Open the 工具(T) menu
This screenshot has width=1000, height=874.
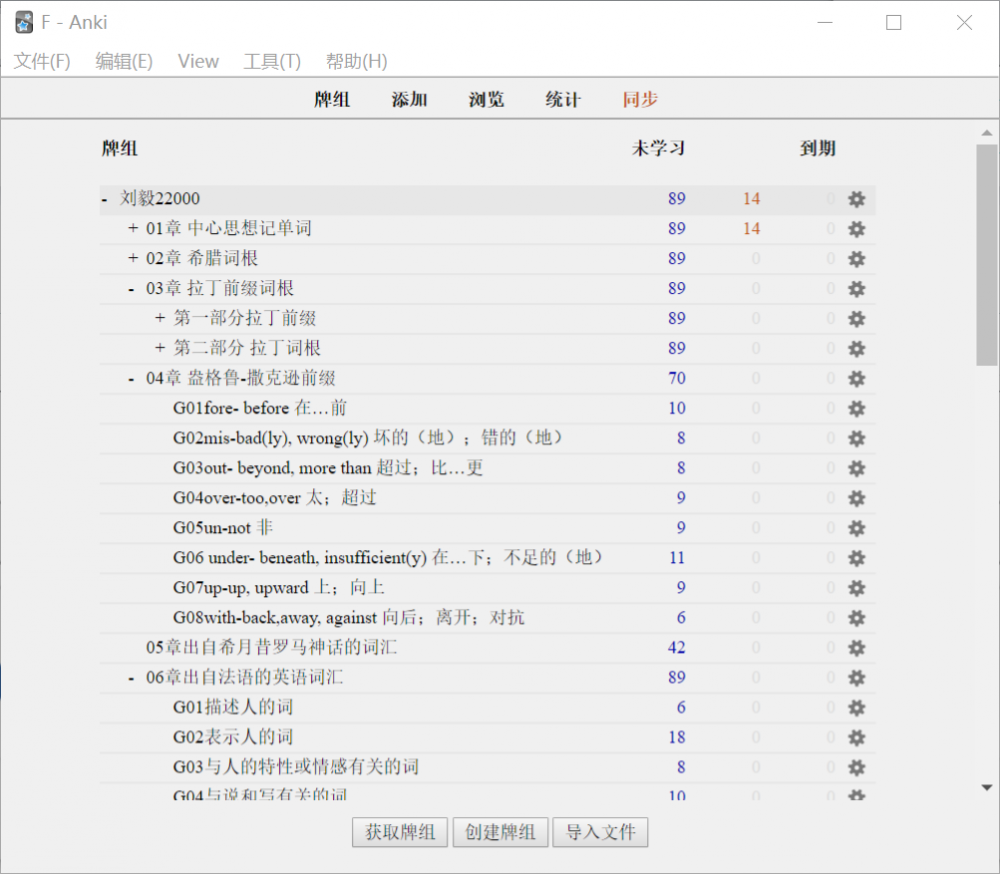(x=272, y=61)
